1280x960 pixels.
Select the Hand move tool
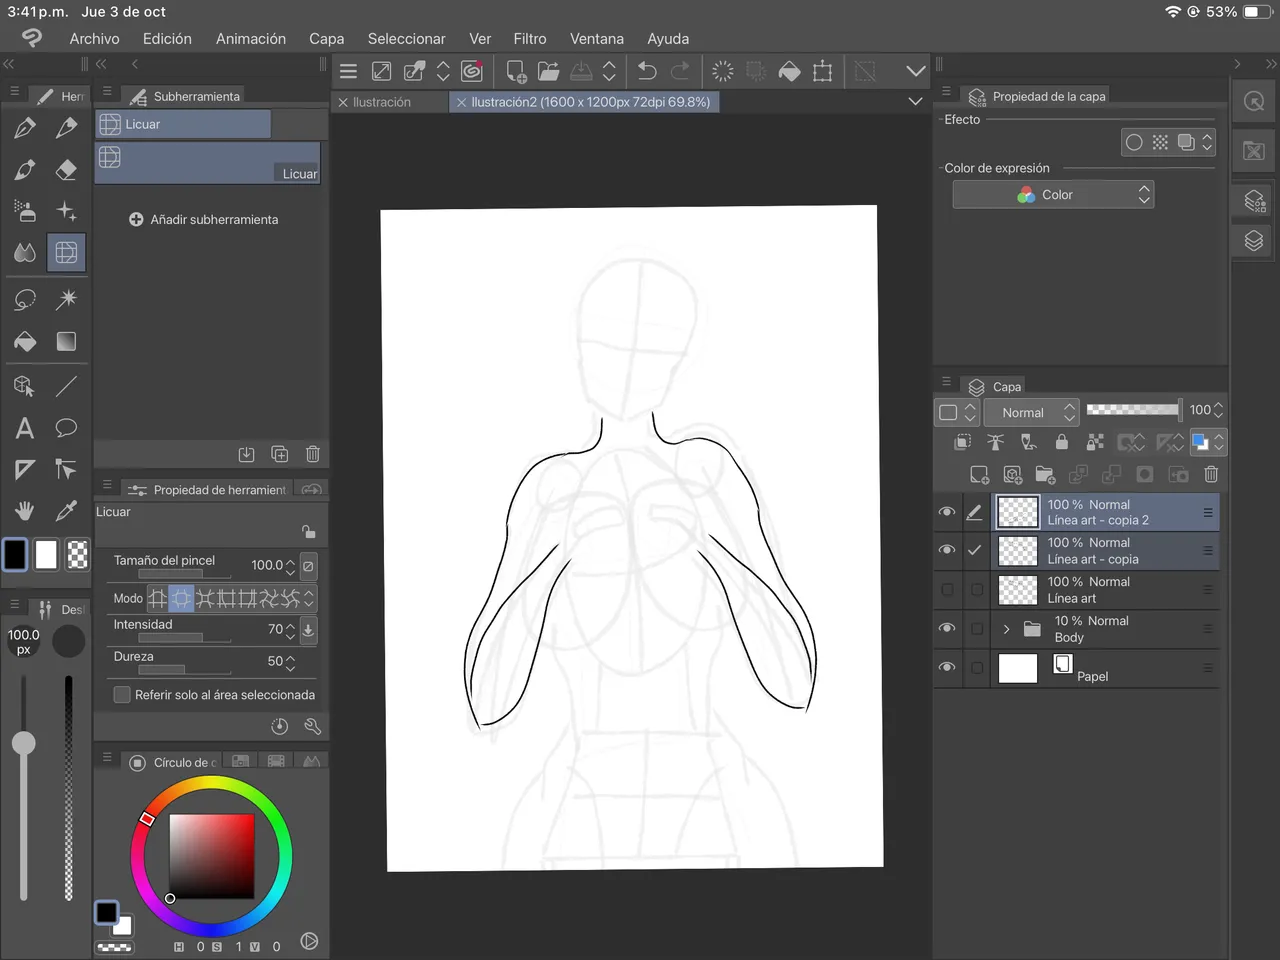click(25, 511)
